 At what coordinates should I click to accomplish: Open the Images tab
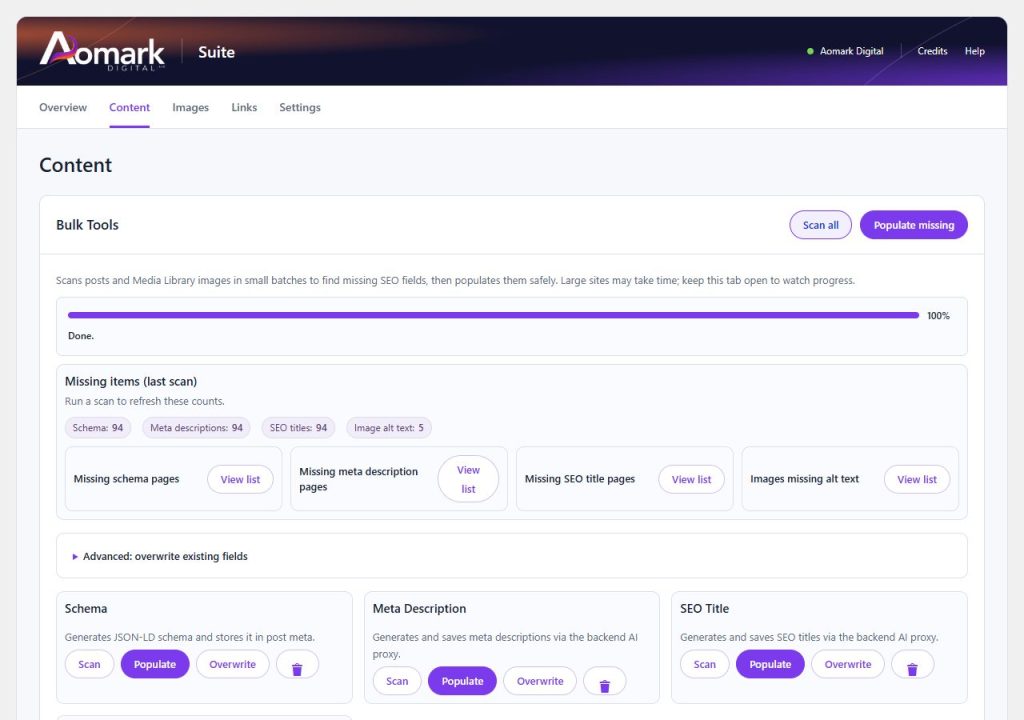pos(191,107)
